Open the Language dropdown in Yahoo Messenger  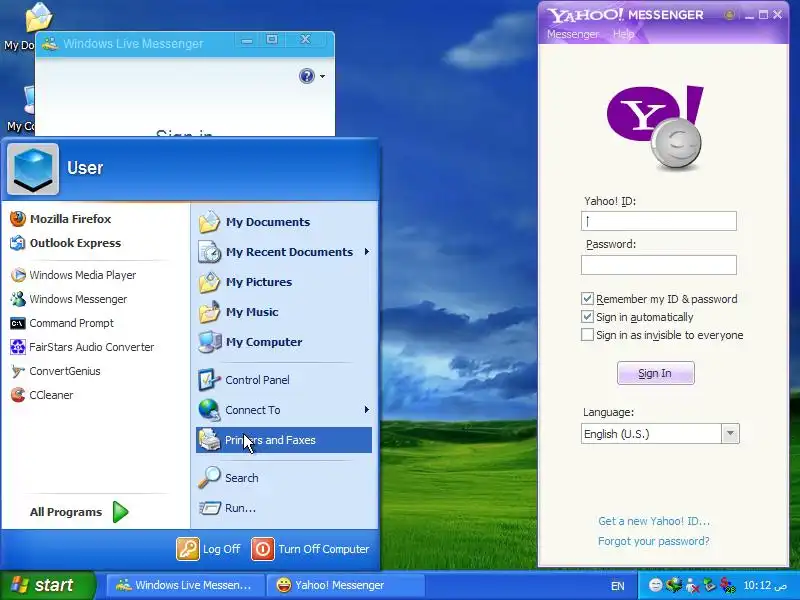pos(730,434)
